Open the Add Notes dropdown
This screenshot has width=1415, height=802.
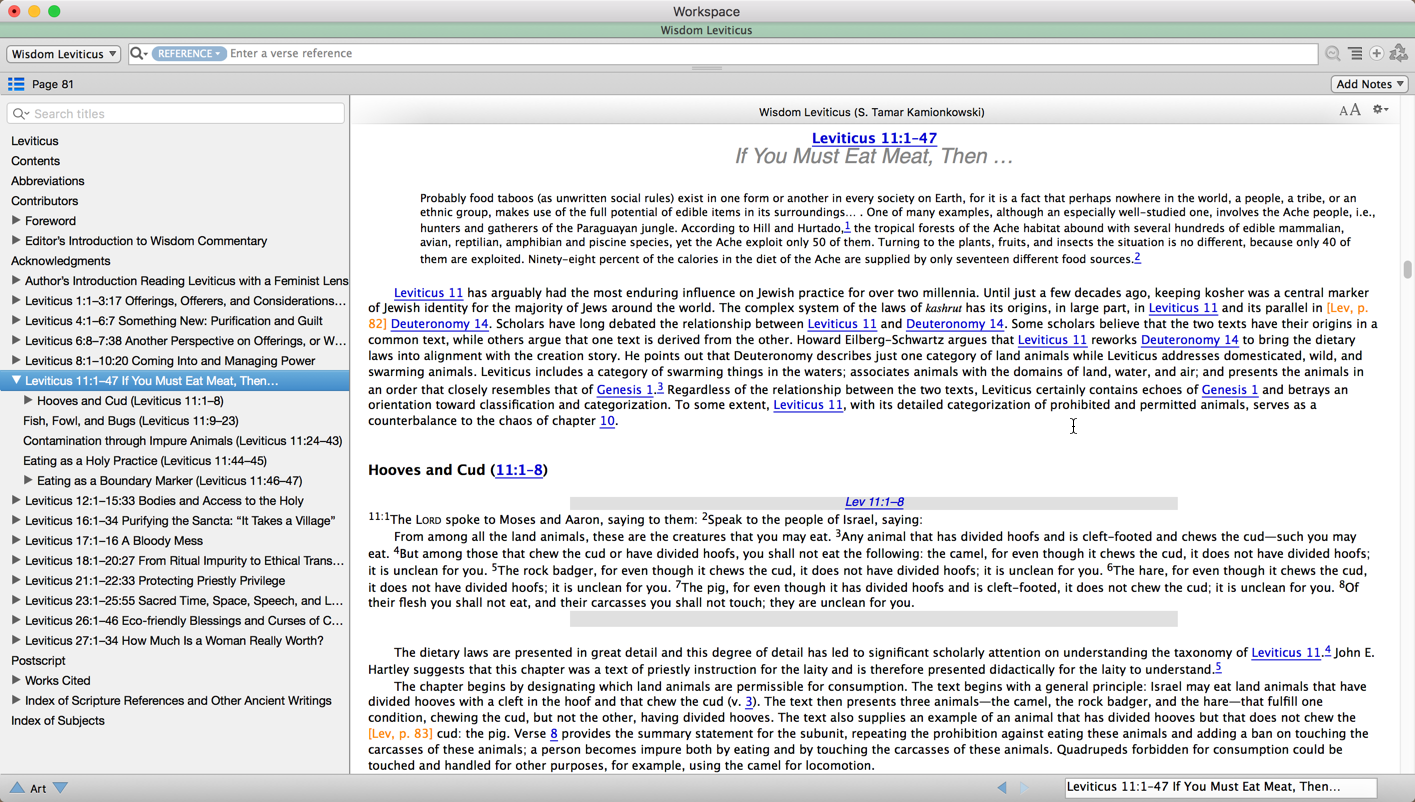pos(1369,84)
